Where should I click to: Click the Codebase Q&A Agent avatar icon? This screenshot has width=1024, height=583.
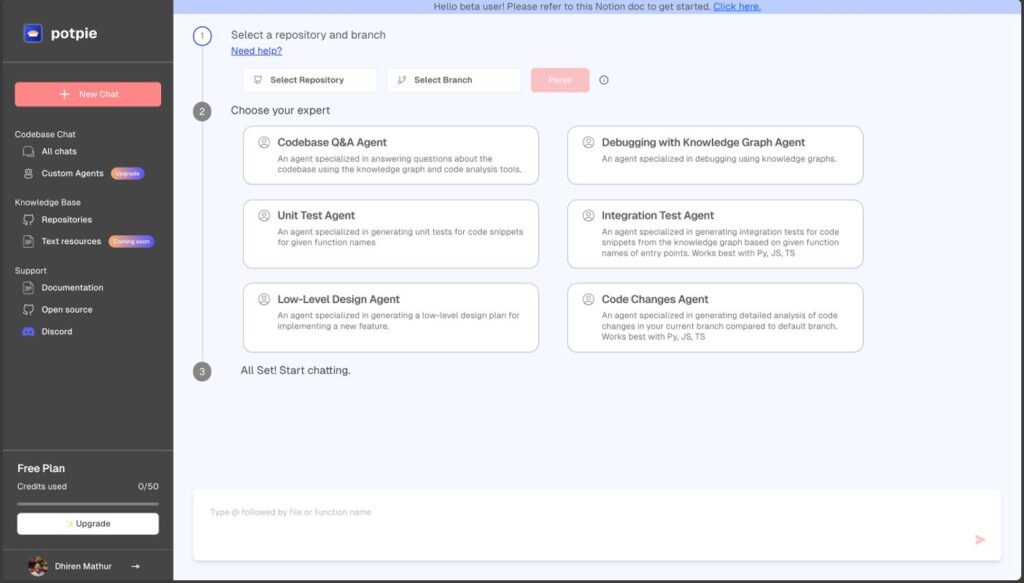click(x=264, y=142)
